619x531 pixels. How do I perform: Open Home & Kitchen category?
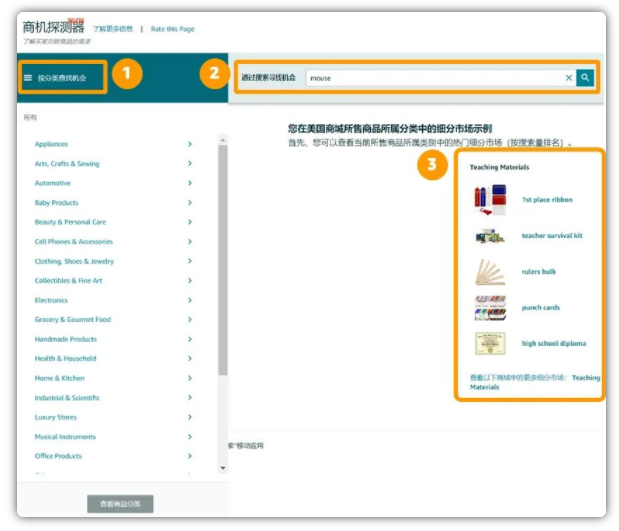coord(60,378)
